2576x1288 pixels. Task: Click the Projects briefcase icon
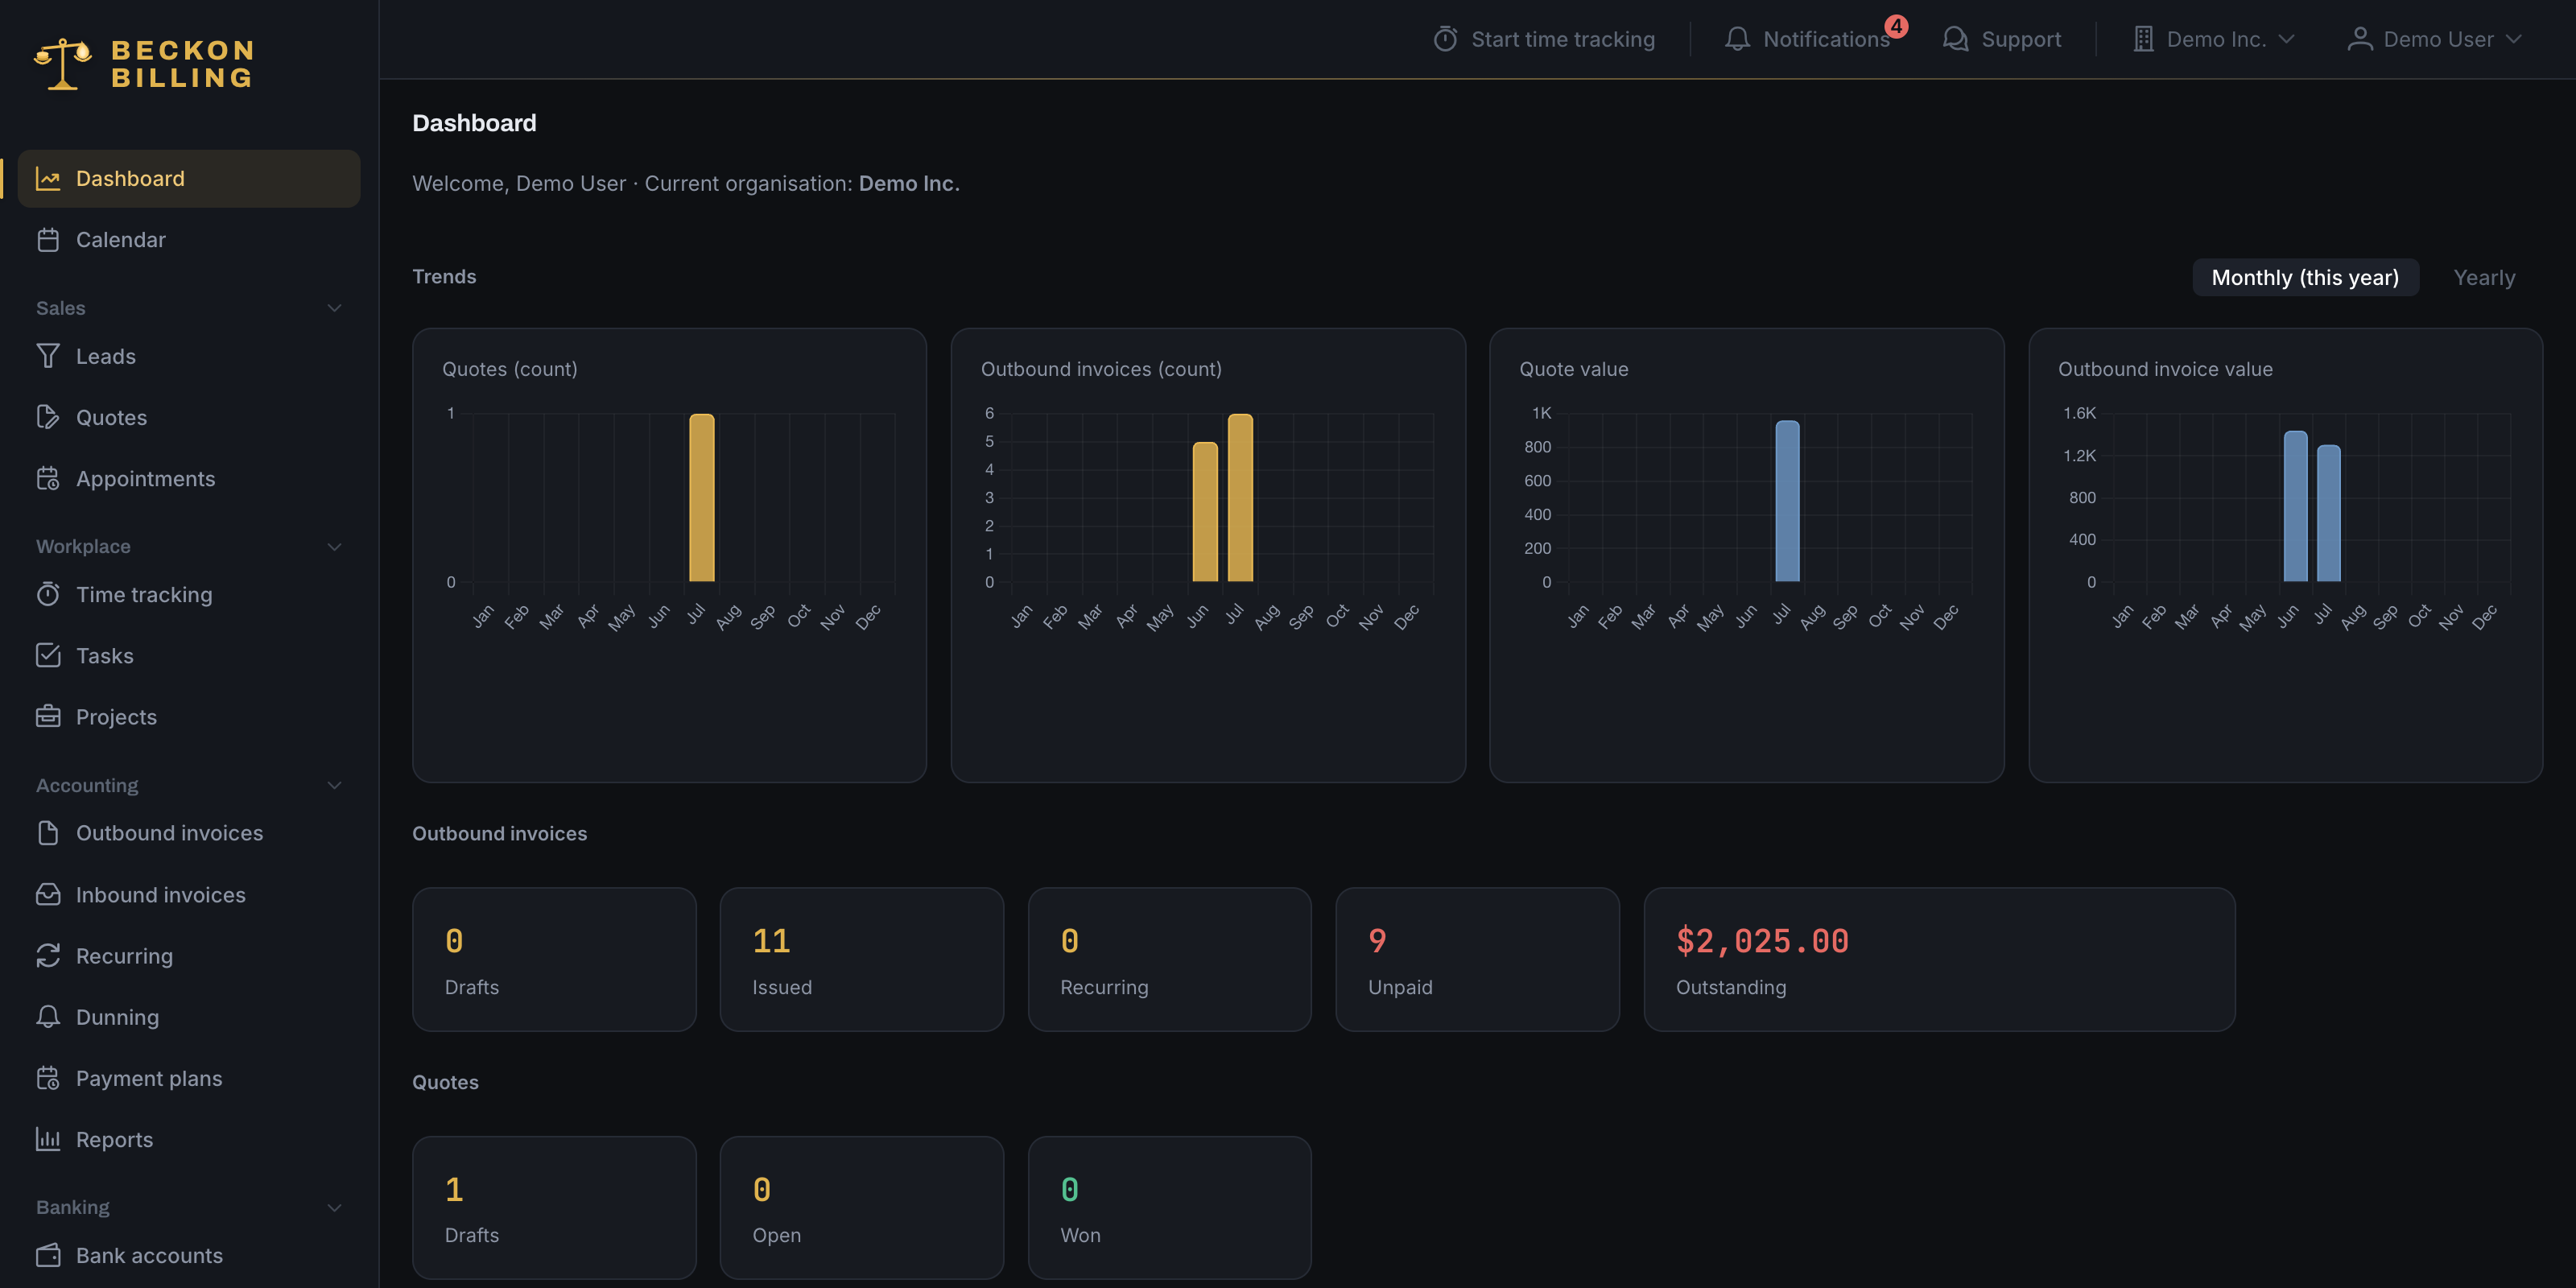click(48, 717)
